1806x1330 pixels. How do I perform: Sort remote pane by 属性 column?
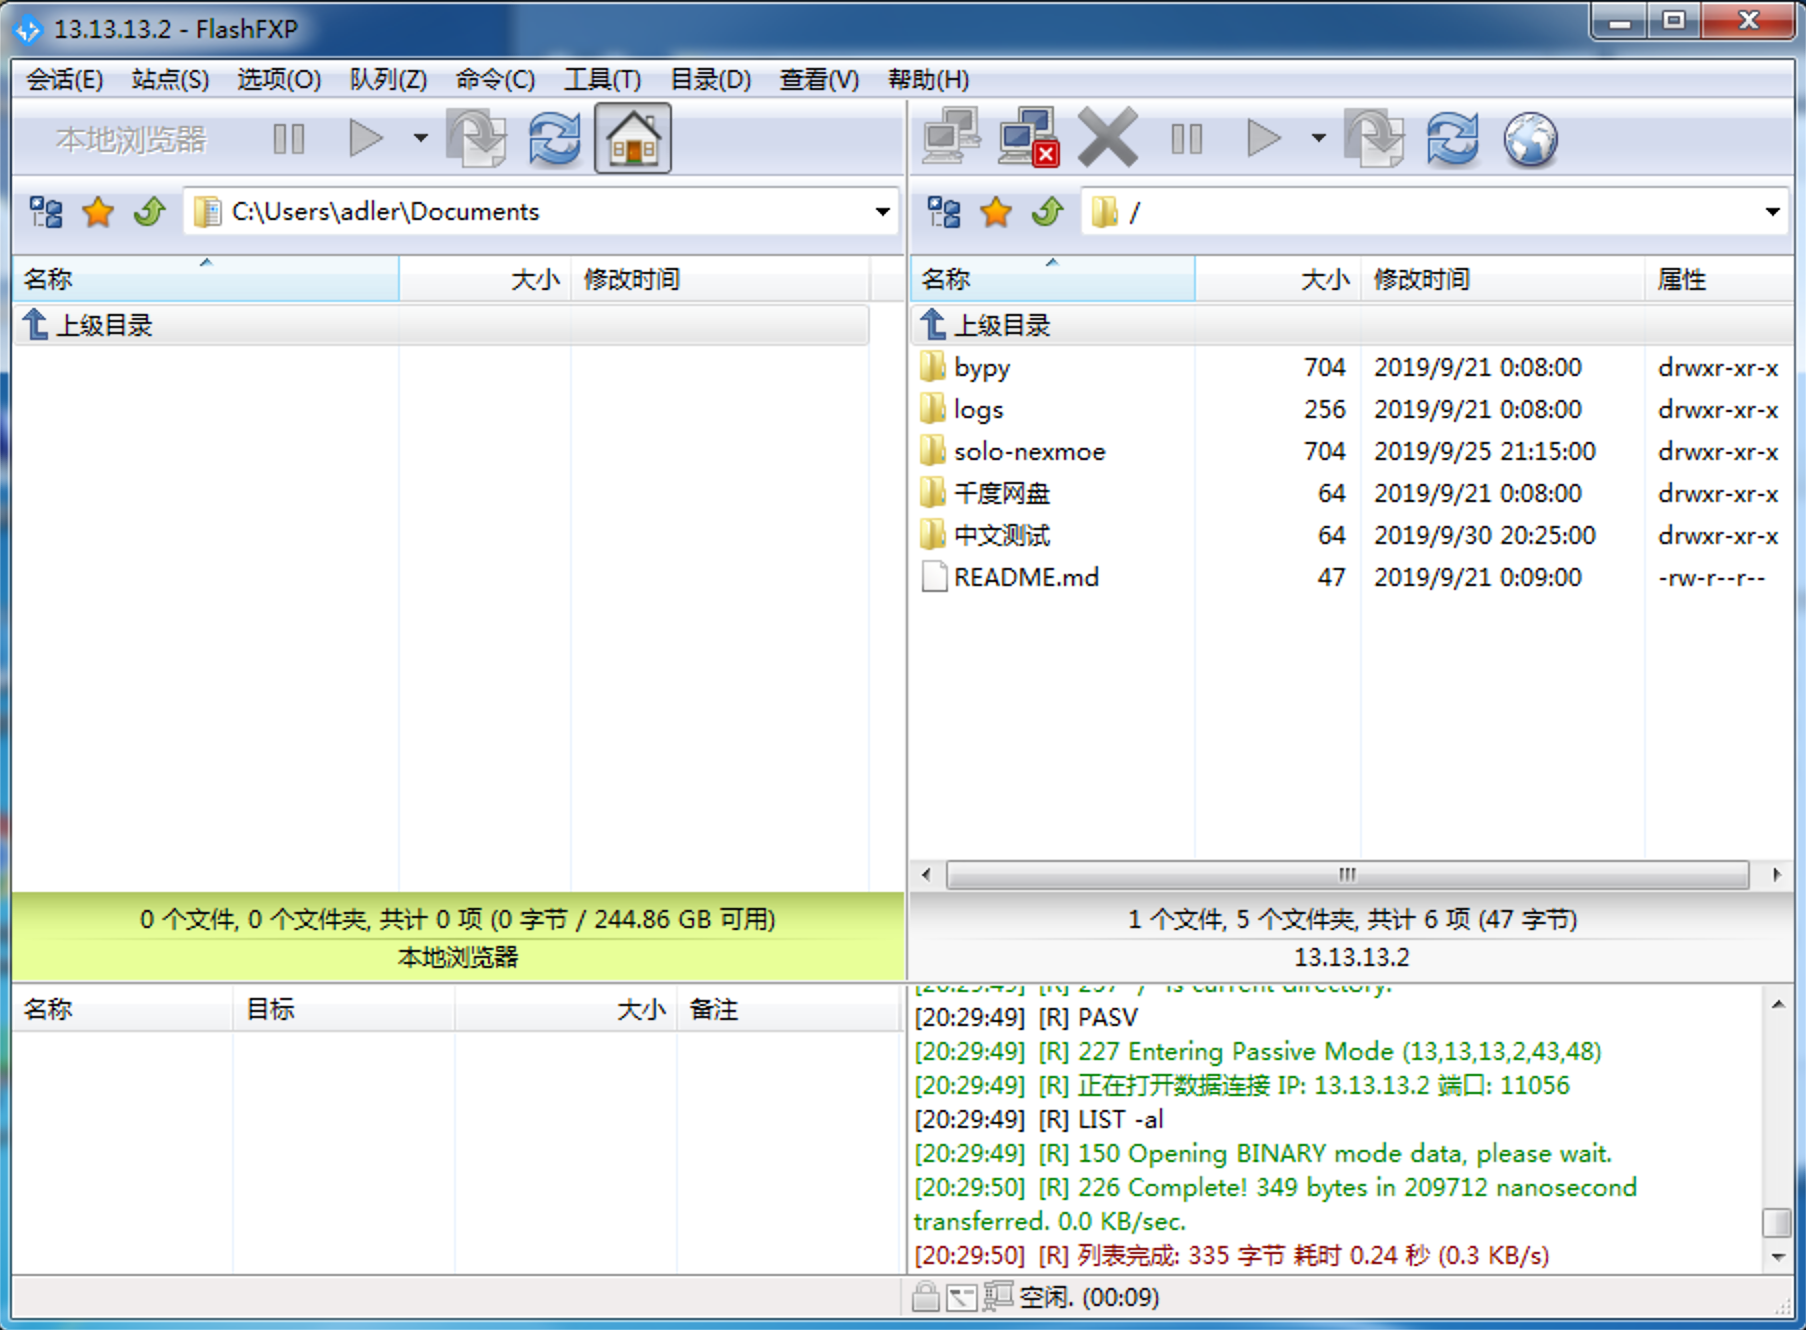(1719, 279)
